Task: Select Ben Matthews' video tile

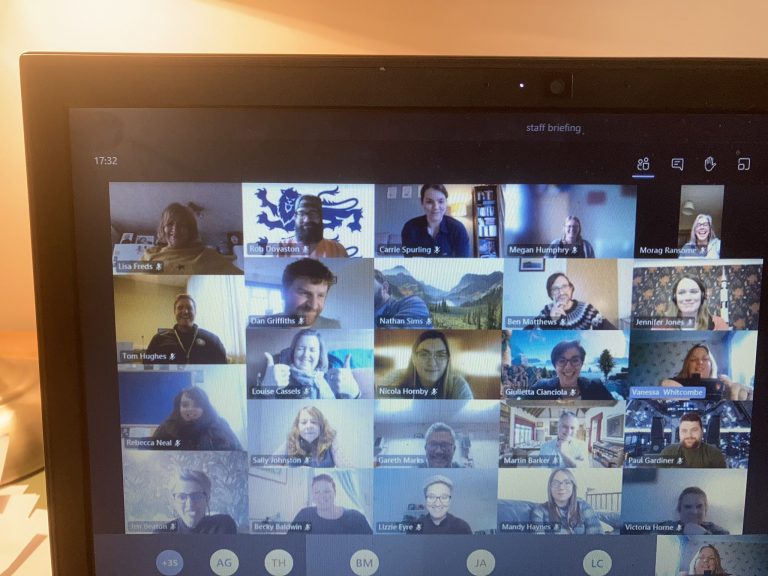Action: point(568,294)
